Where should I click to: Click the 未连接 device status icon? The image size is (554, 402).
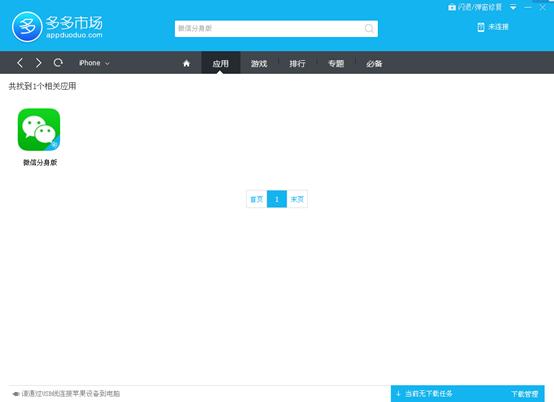click(481, 27)
